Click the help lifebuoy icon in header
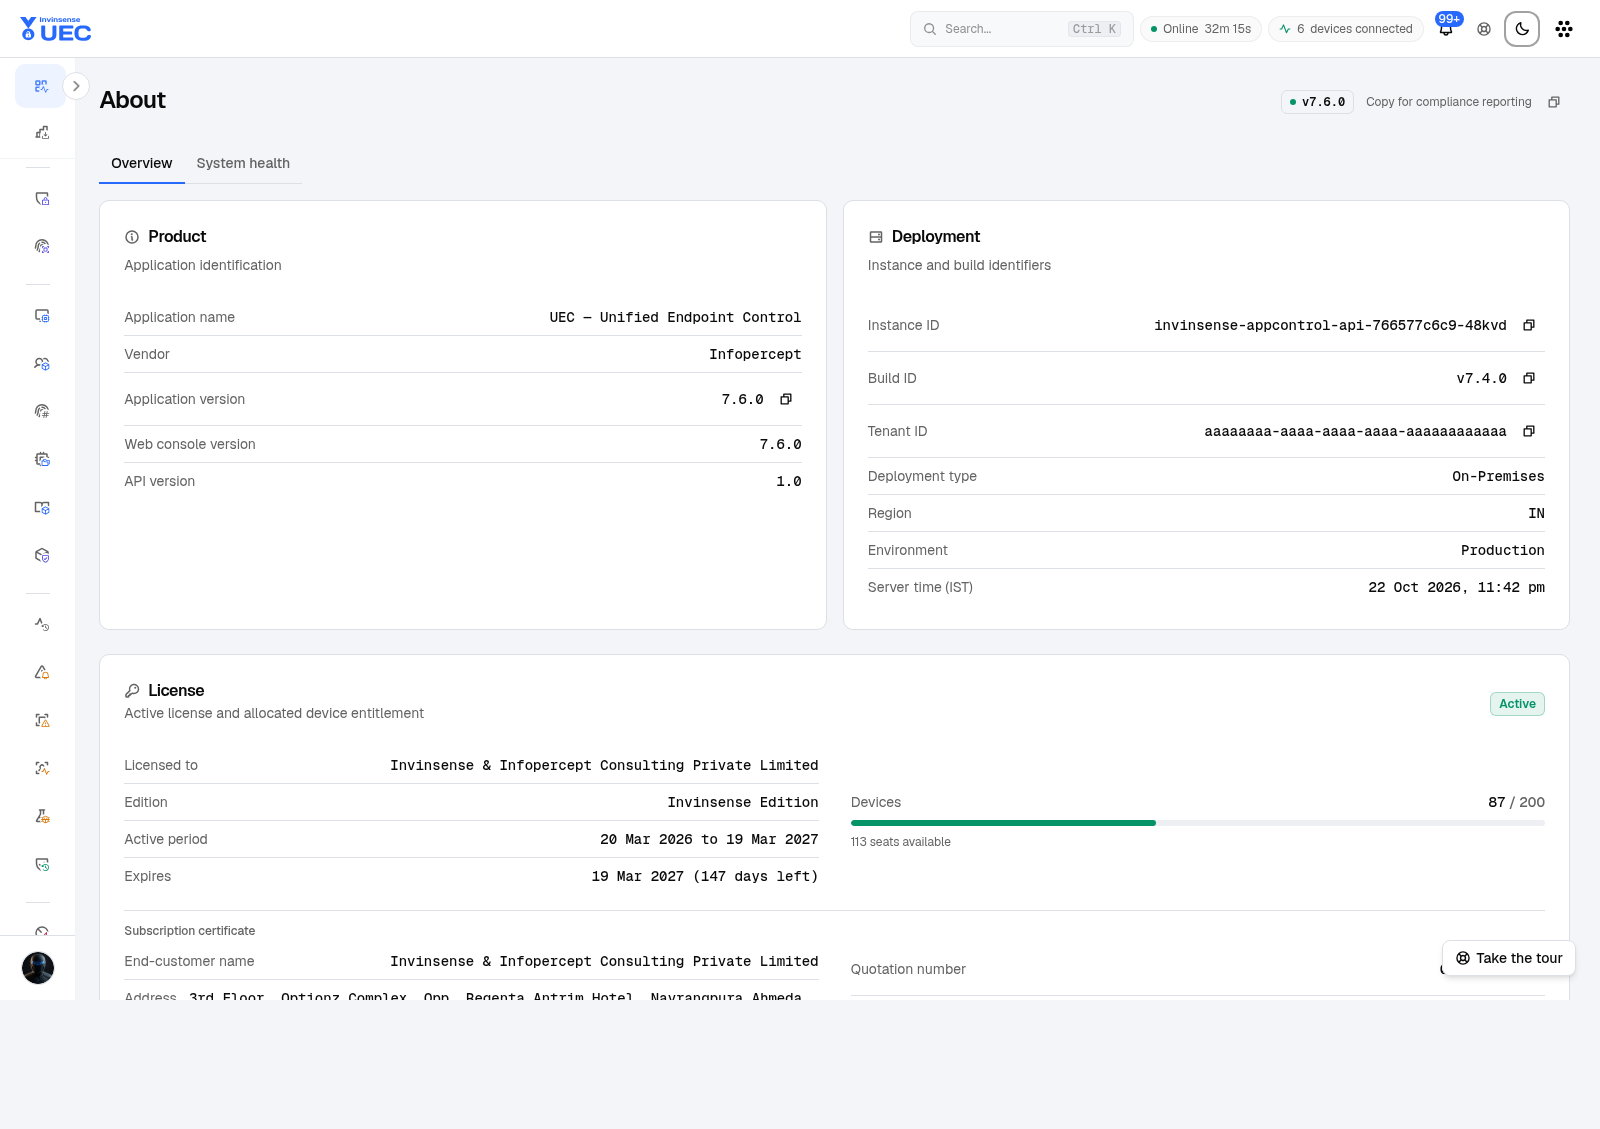The width and height of the screenshot is (1600, 1129). pos(1484,29)
